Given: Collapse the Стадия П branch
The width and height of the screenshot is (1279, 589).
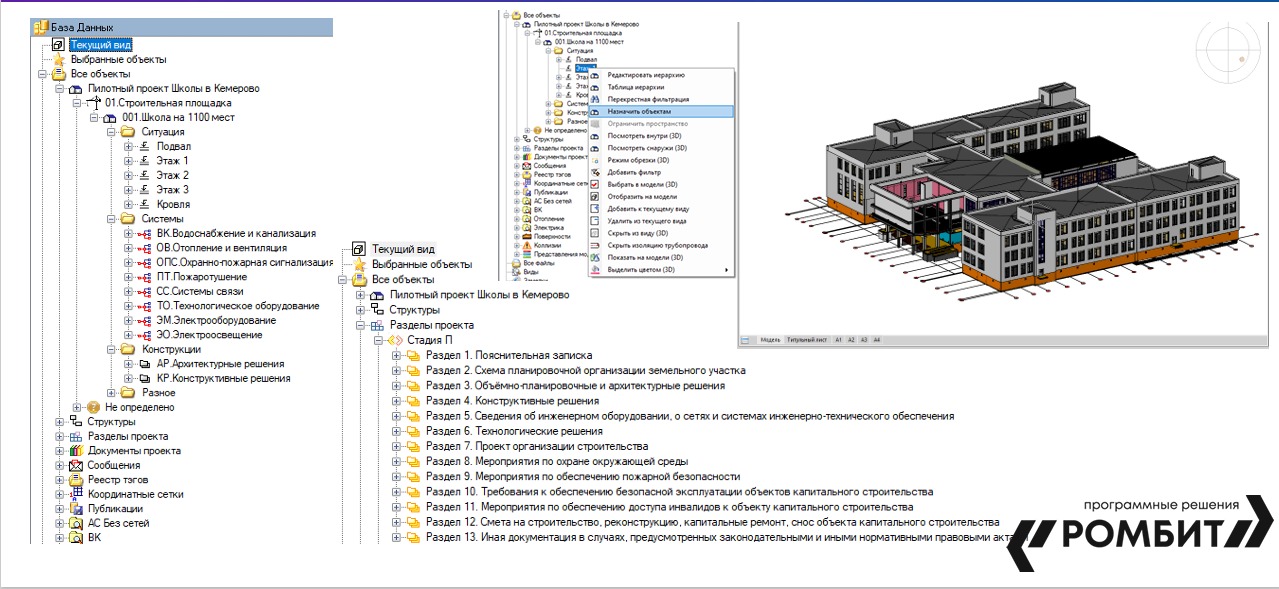Looking at the screenshot, I should 379,341.
